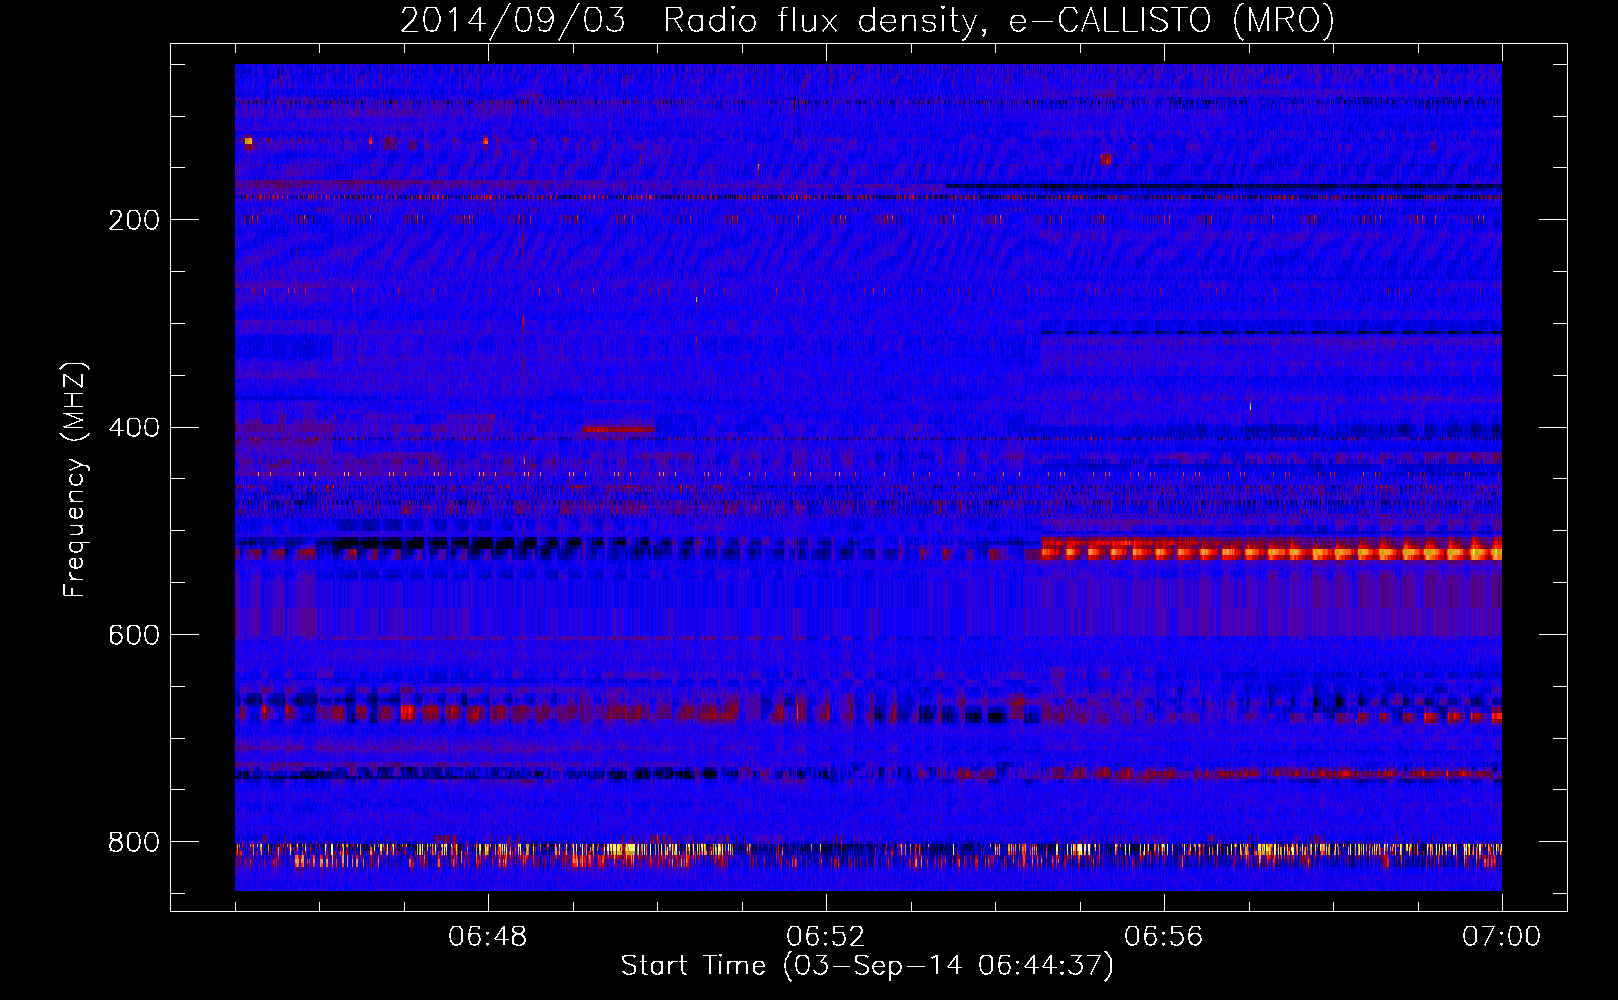This screenshot has width=1618, height=1000.
Task: Click the 800 frequency tick label
Action: (134, 842)
